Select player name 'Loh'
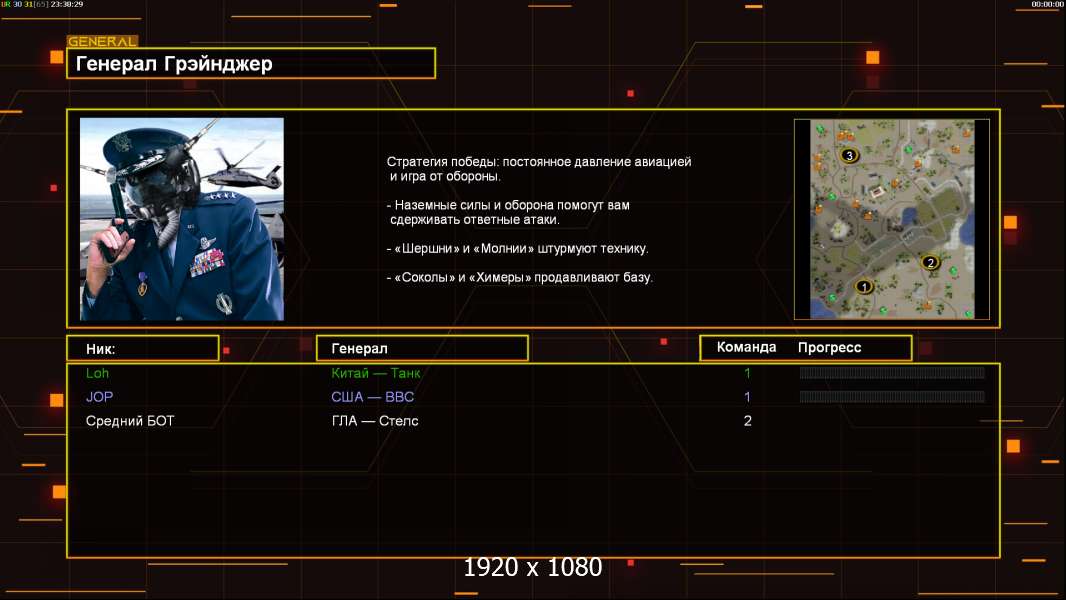Viewport: 1066px width, 600px height. [97, 373]
